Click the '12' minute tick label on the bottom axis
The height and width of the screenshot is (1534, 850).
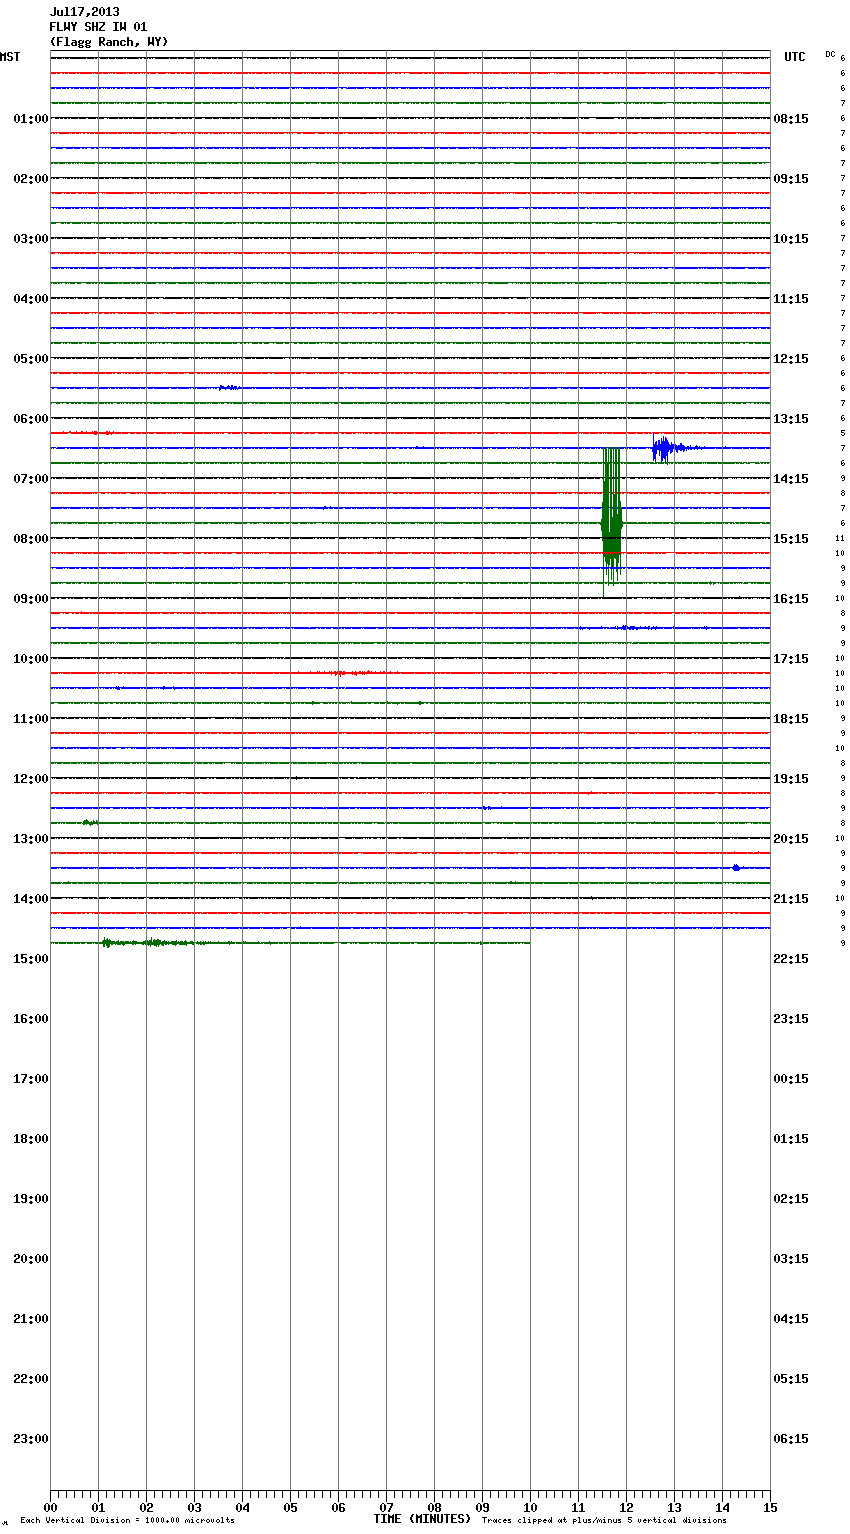(x=626, y=1507)
